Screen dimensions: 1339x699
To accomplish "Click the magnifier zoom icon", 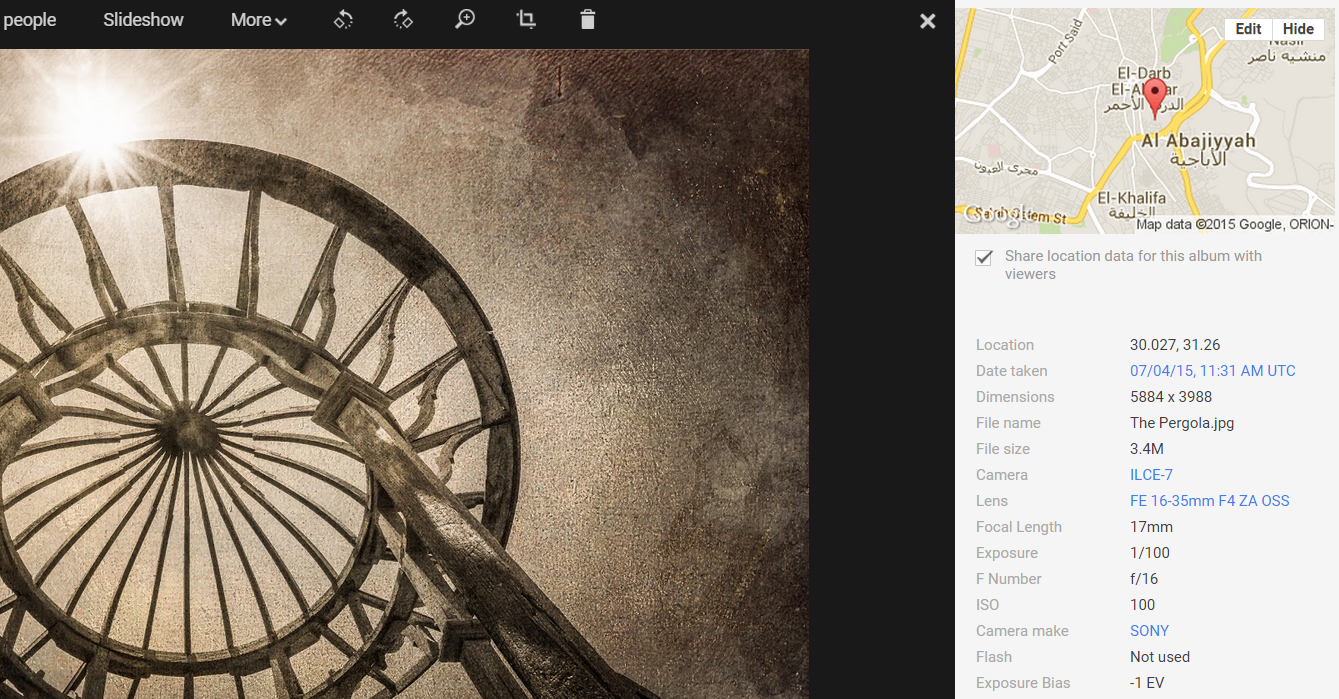I will [465, 20].
